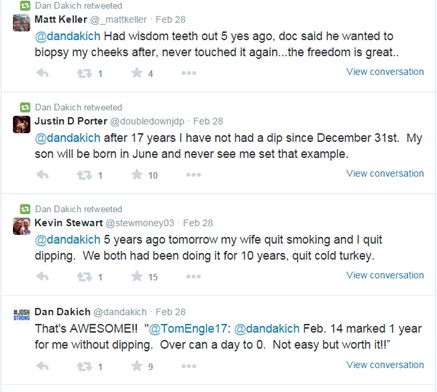
Task: Open Kevin Stewart's avatar thumbnail
Action: [22, 226]
